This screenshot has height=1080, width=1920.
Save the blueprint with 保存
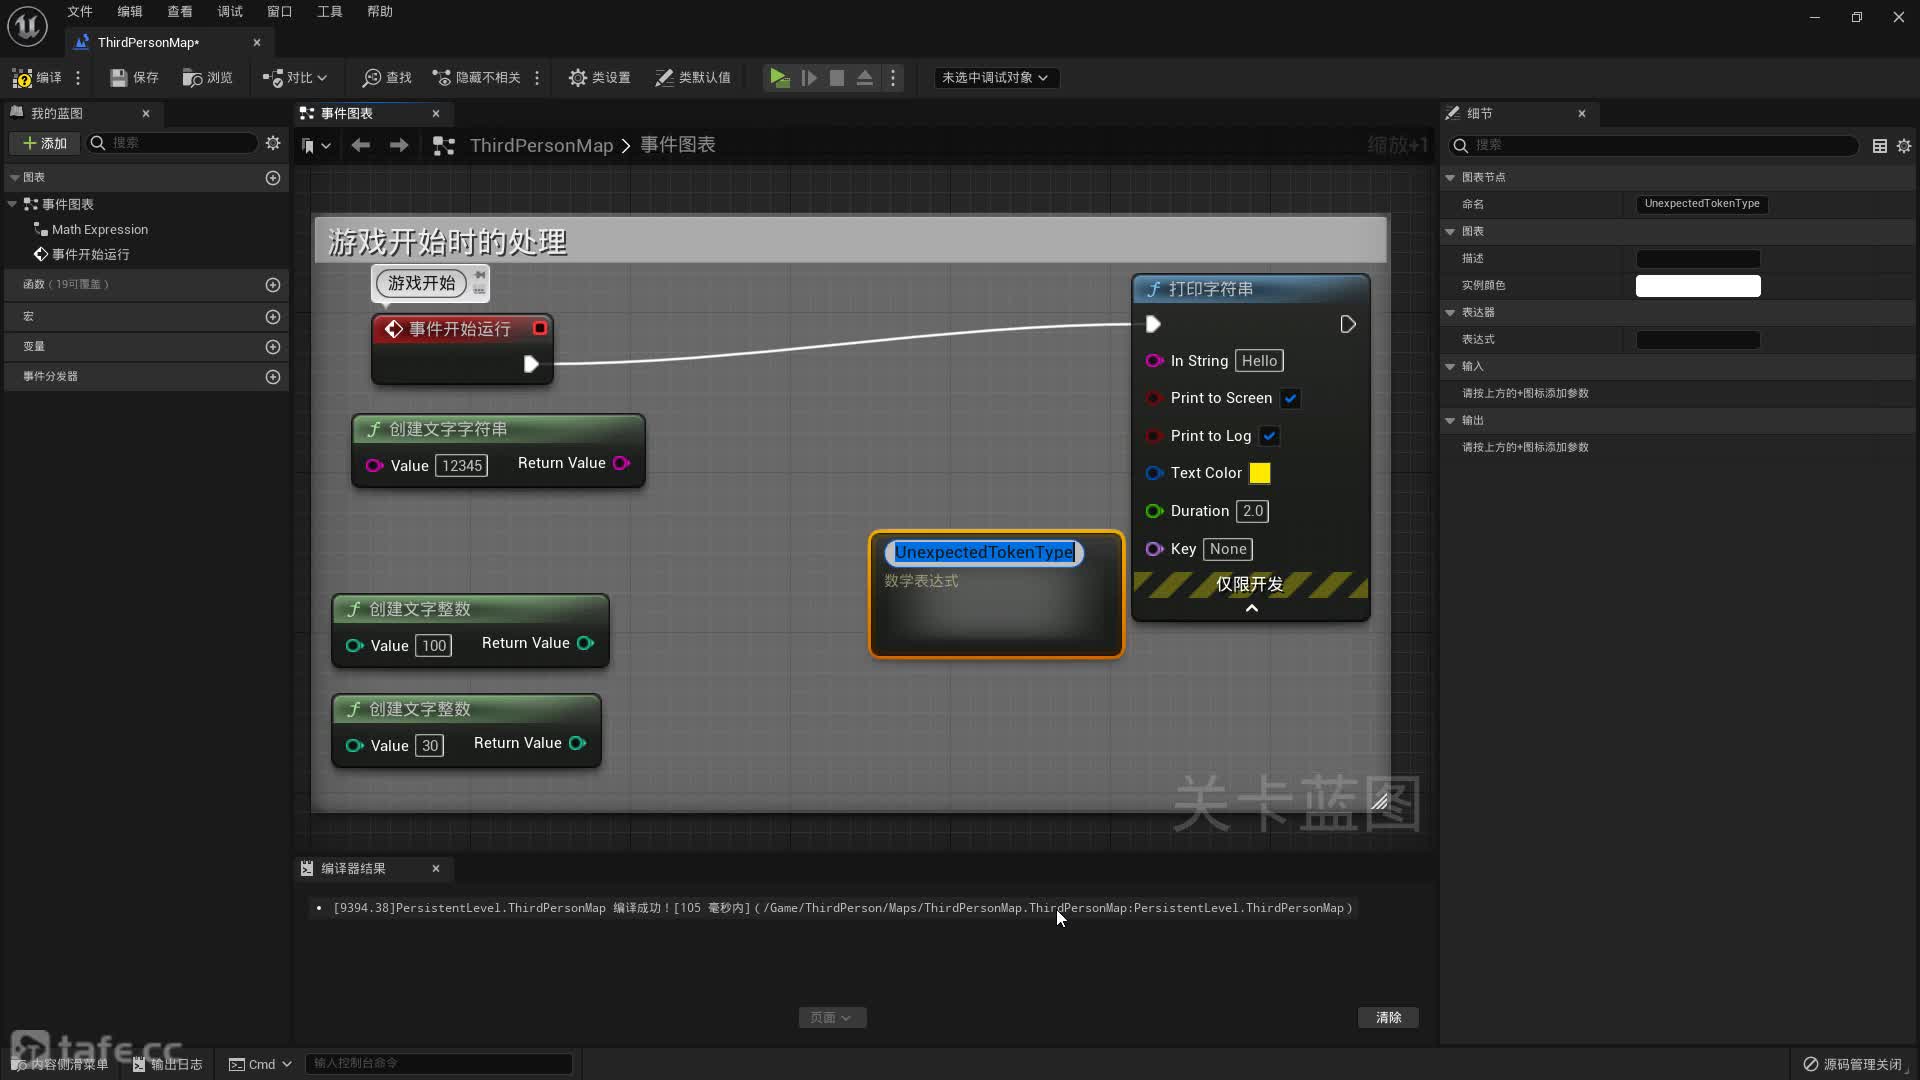(x=134, y=78)
